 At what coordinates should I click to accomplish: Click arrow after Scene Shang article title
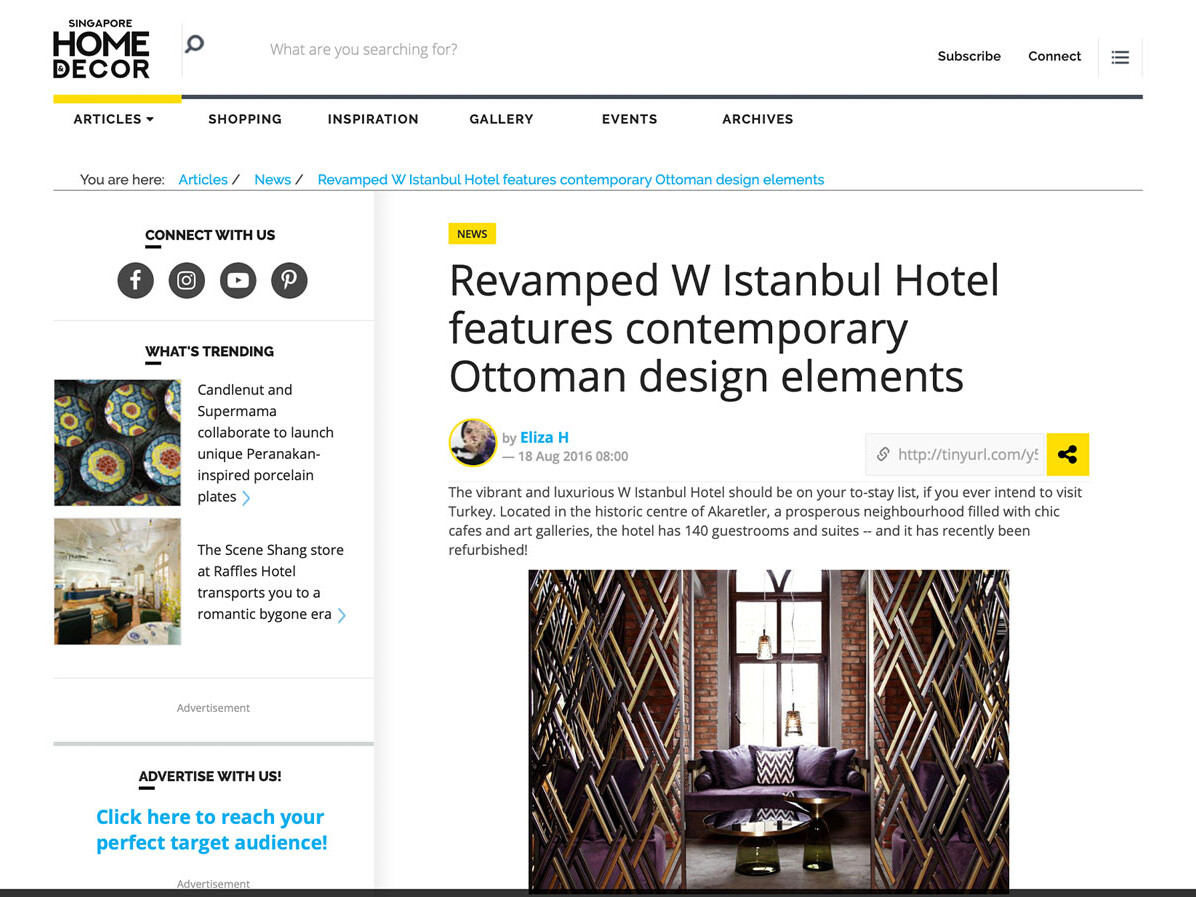coord(342,616)
